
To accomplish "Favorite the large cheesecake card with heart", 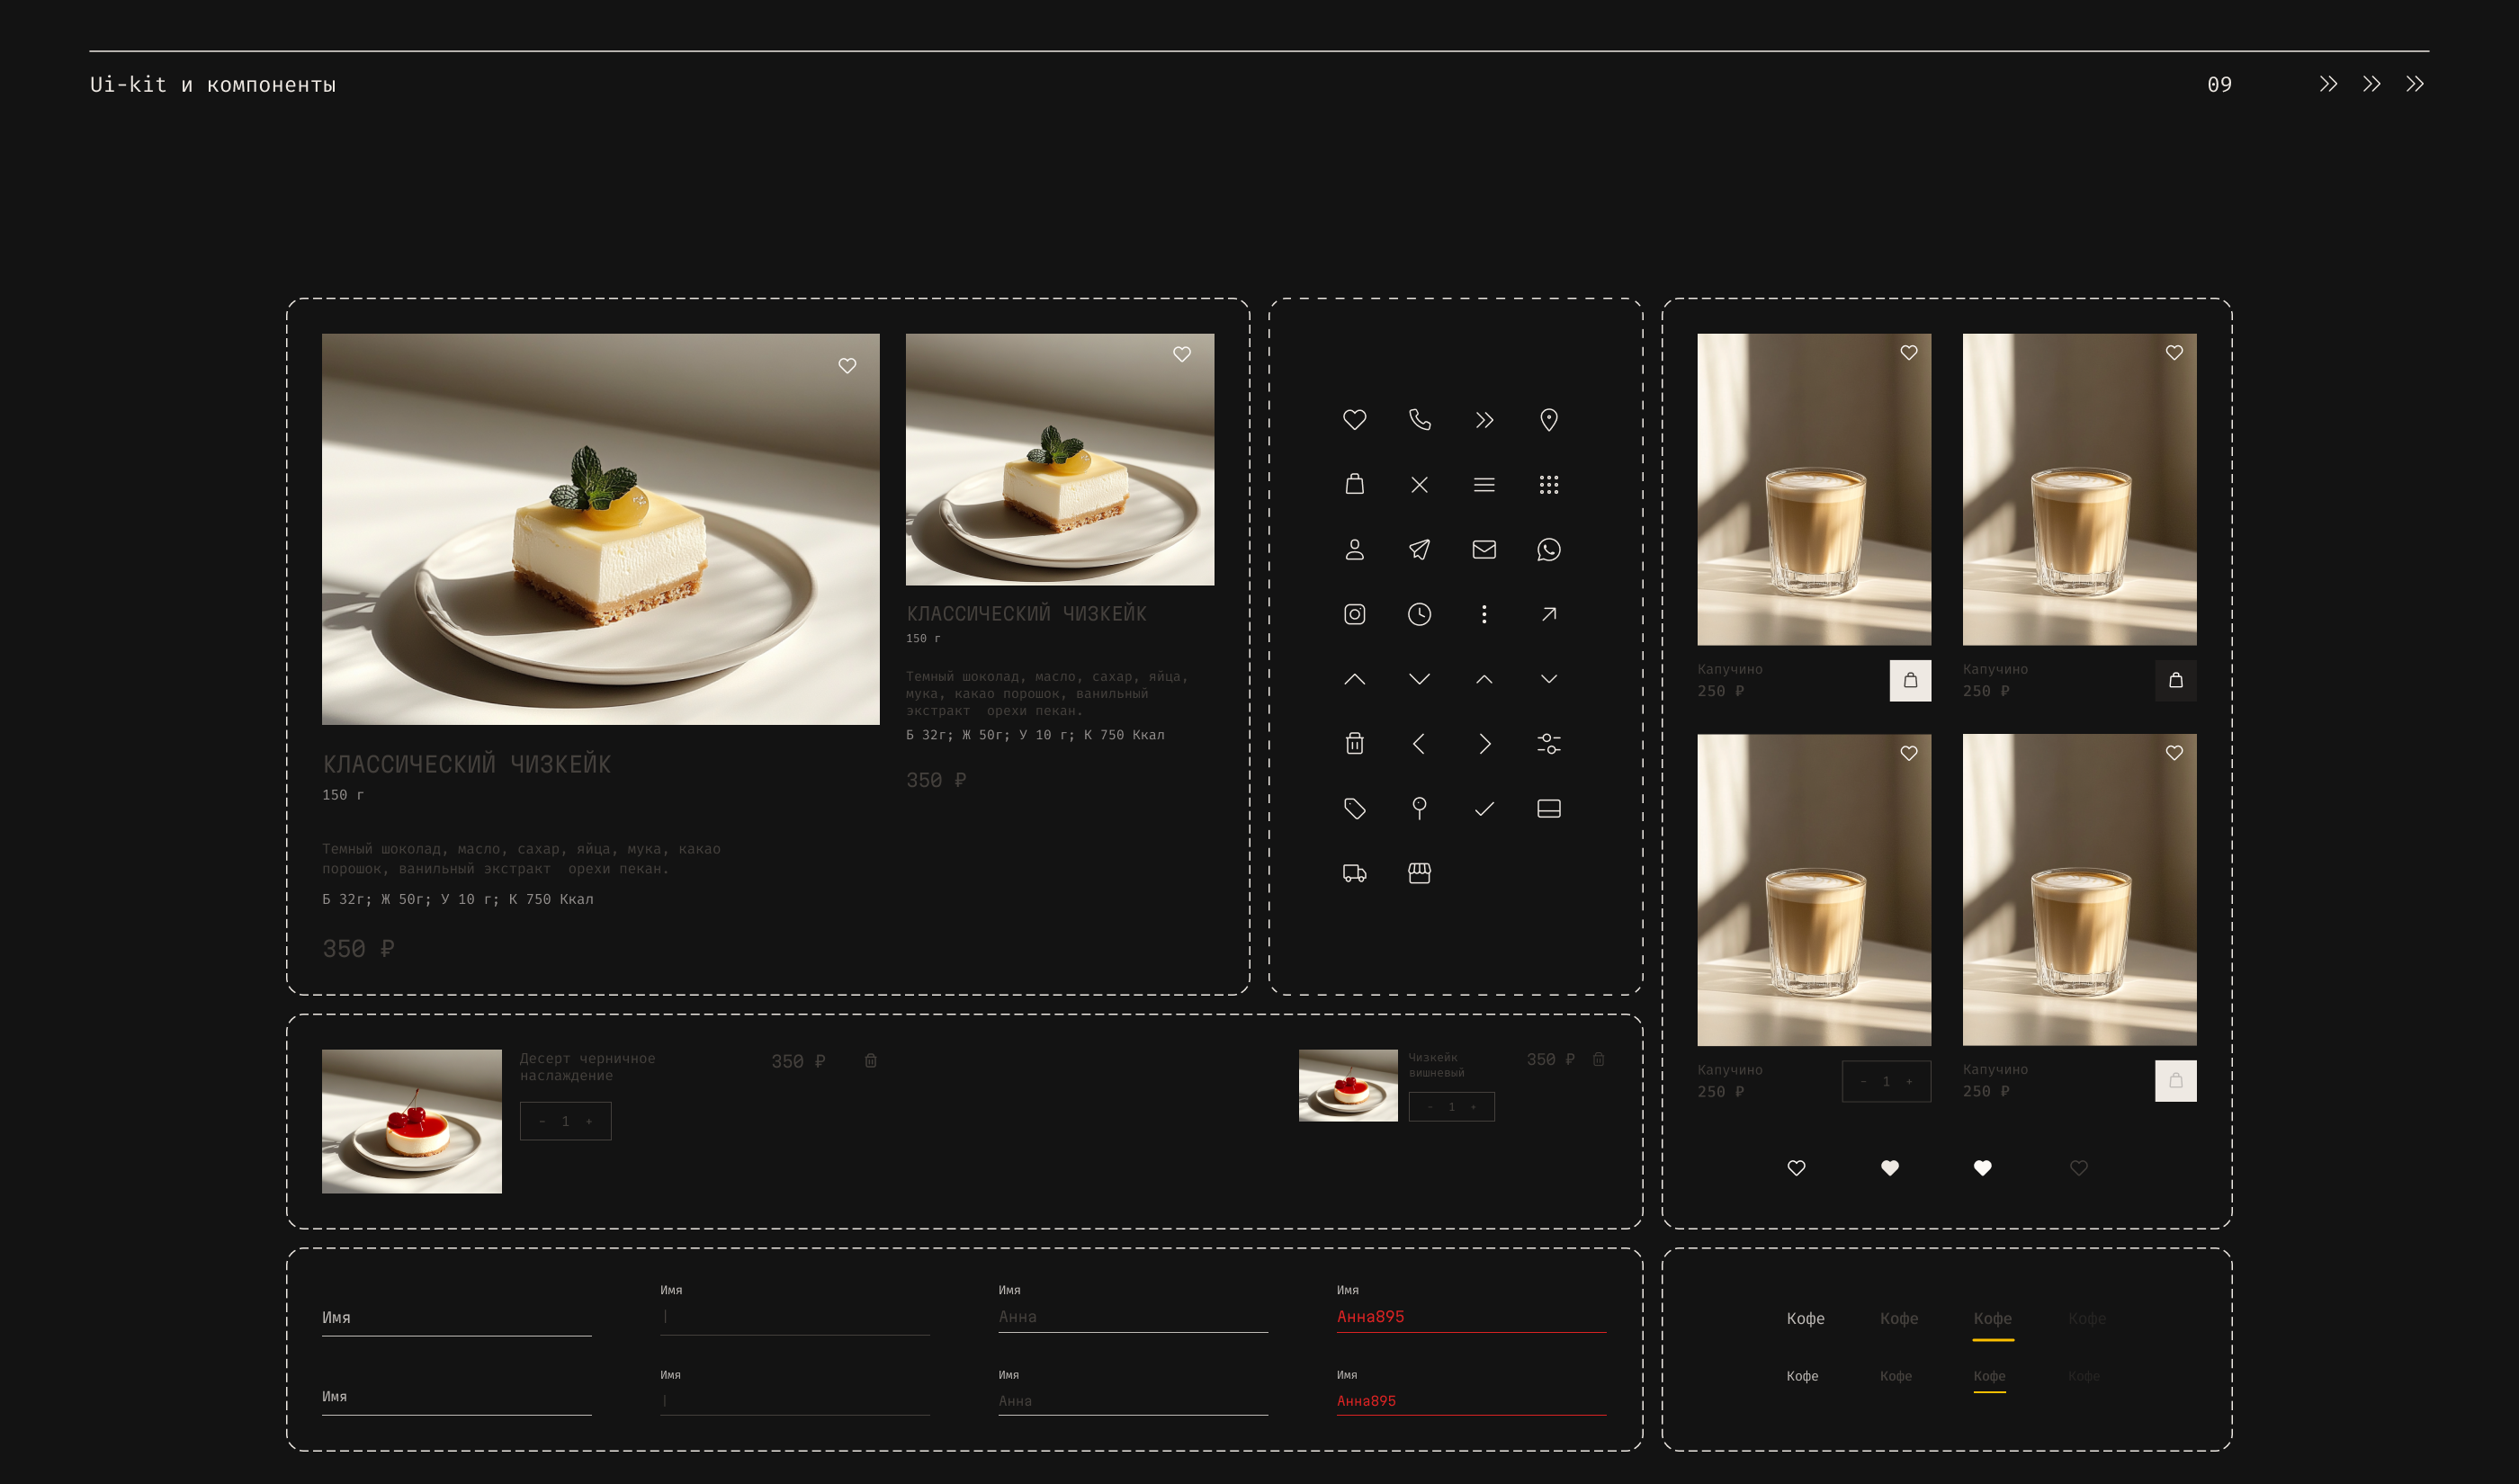I will [x=847, y=366].
